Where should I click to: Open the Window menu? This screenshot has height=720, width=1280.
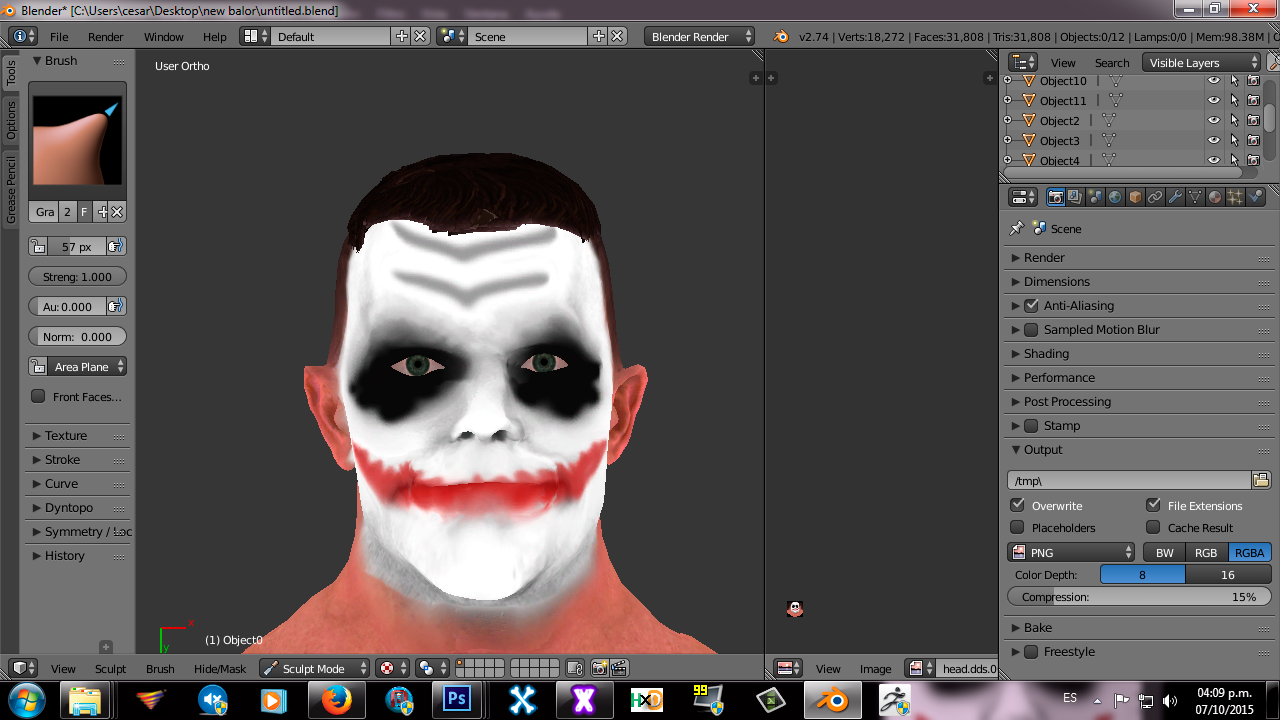tap(164, 36)
